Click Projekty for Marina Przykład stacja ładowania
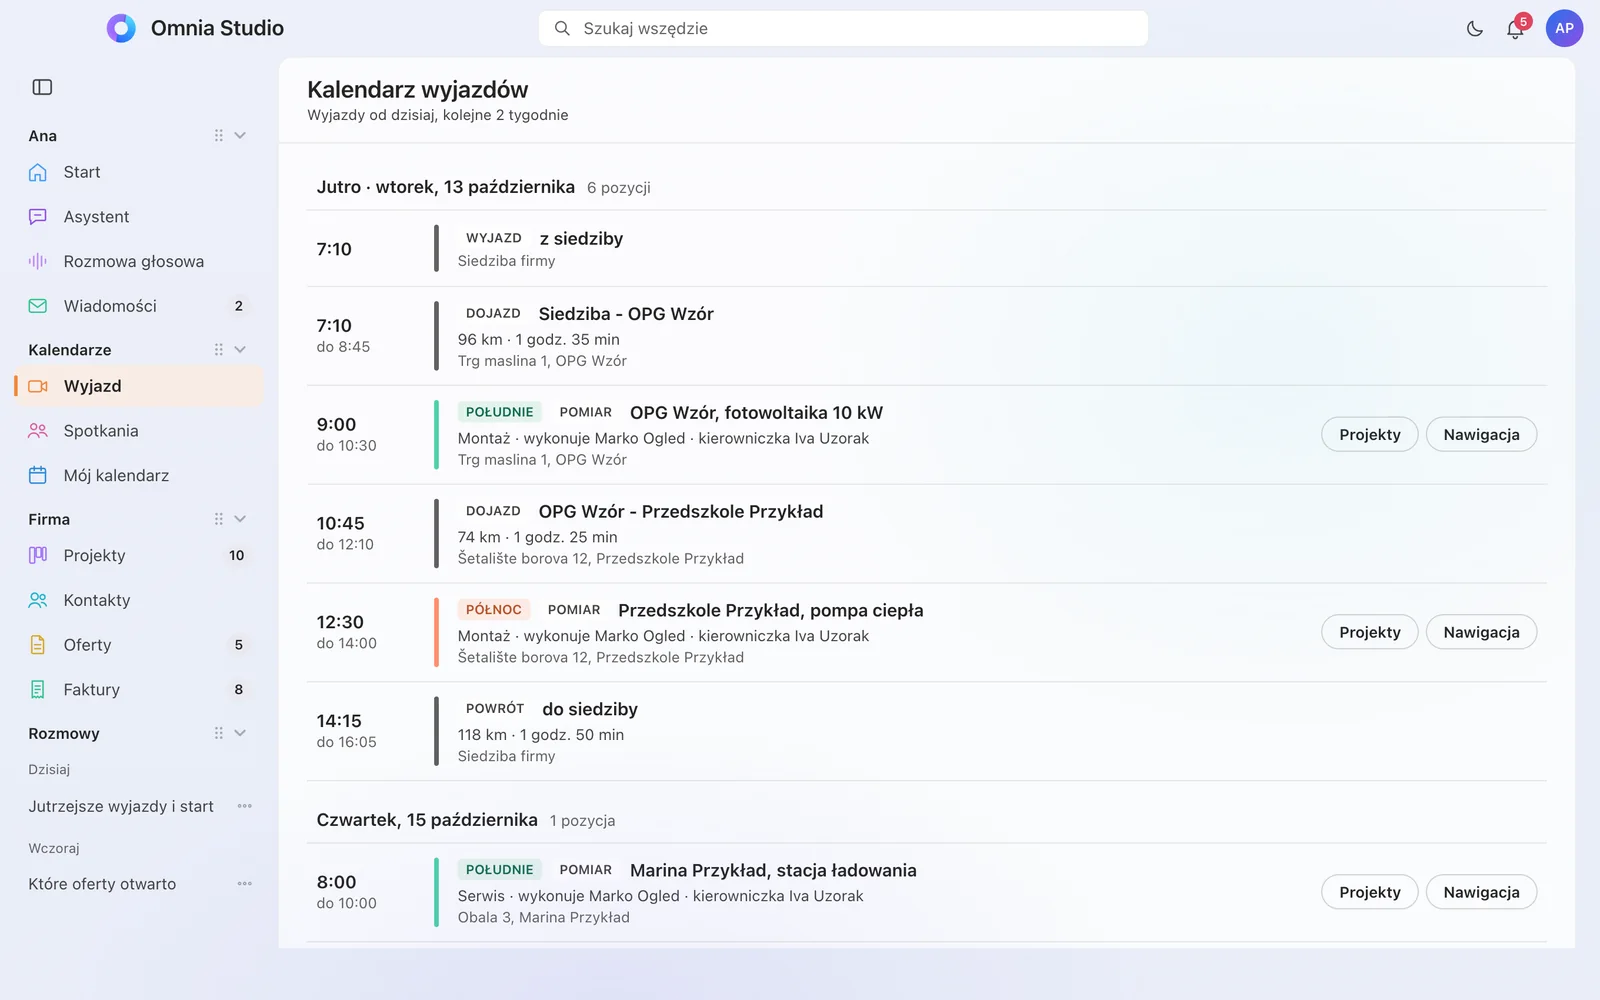 click(1369, 893)
